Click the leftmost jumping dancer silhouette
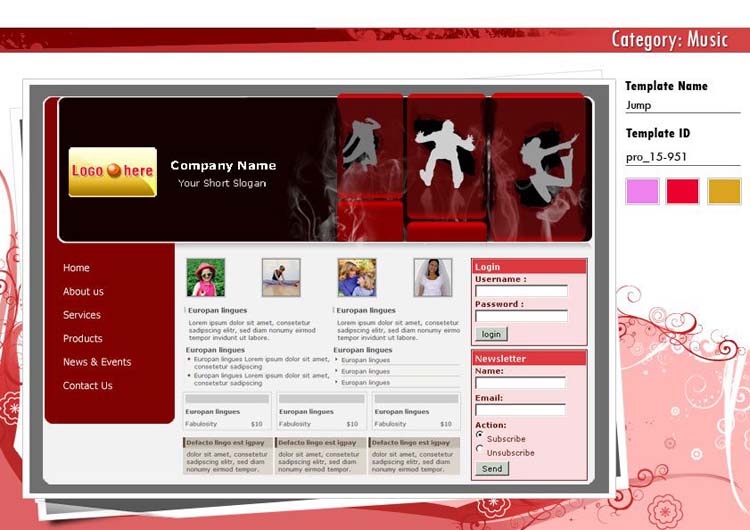Image resolution: width=750 pixels, height=530 pixels. point(360,145)
